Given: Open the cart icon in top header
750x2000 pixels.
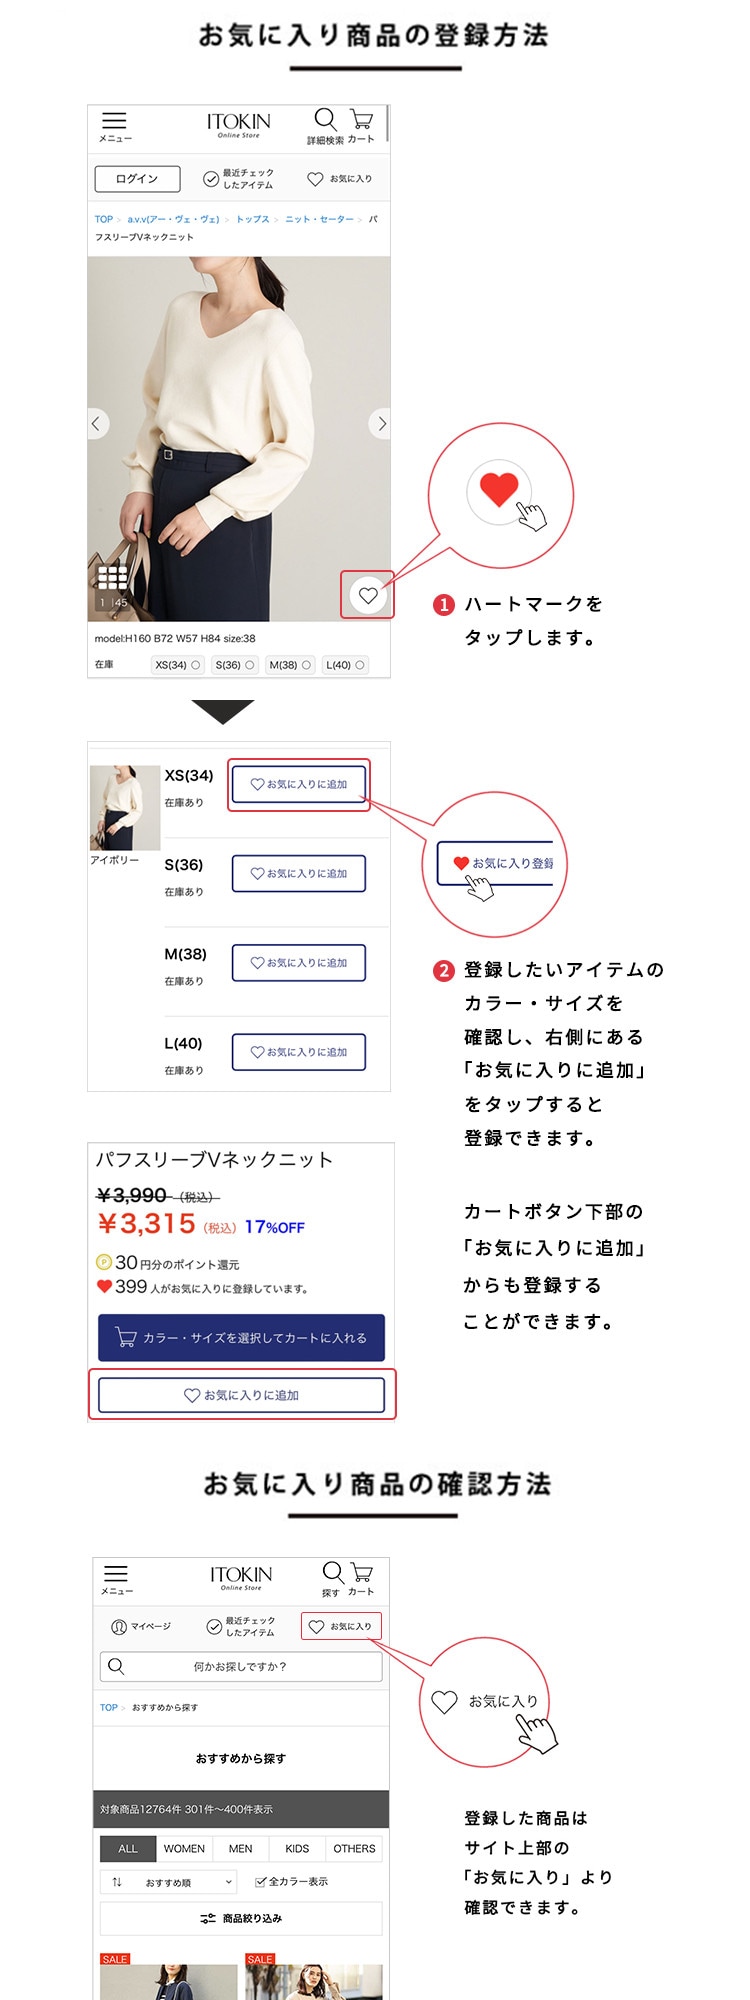Looking at the screenshot, I should tap(361, 120).
